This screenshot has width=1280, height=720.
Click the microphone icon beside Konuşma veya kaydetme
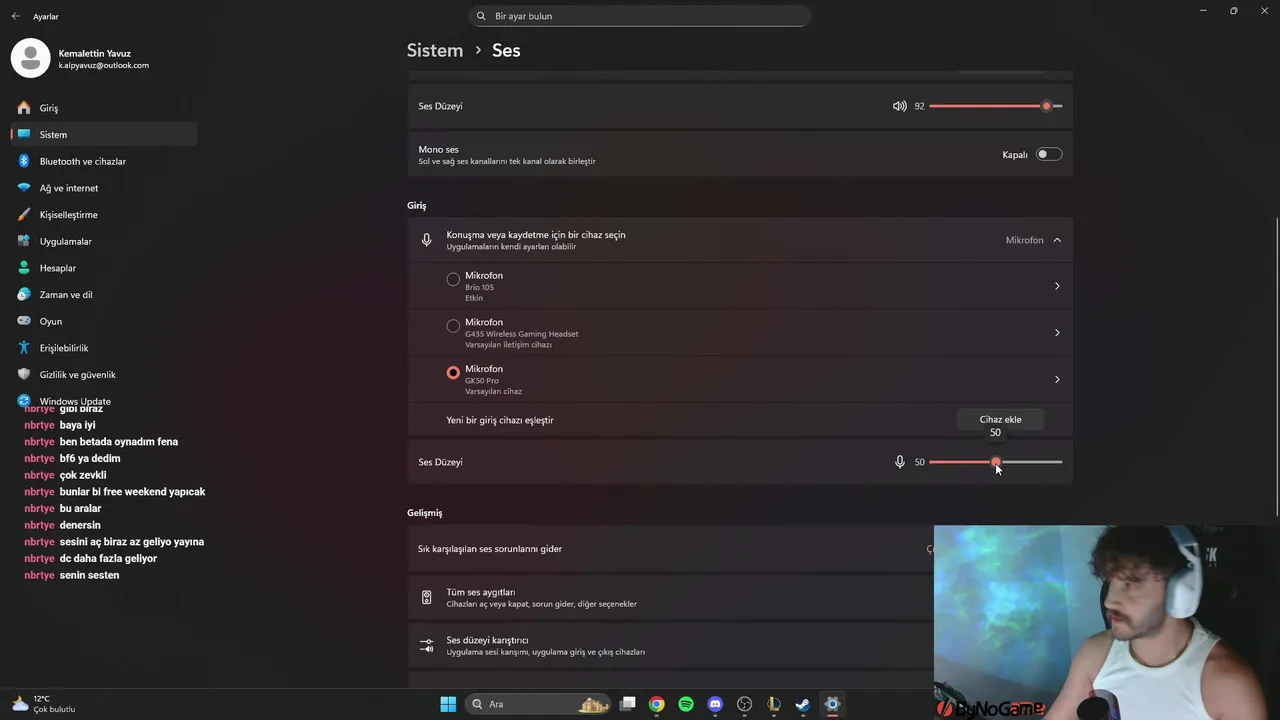coord(427,240)
